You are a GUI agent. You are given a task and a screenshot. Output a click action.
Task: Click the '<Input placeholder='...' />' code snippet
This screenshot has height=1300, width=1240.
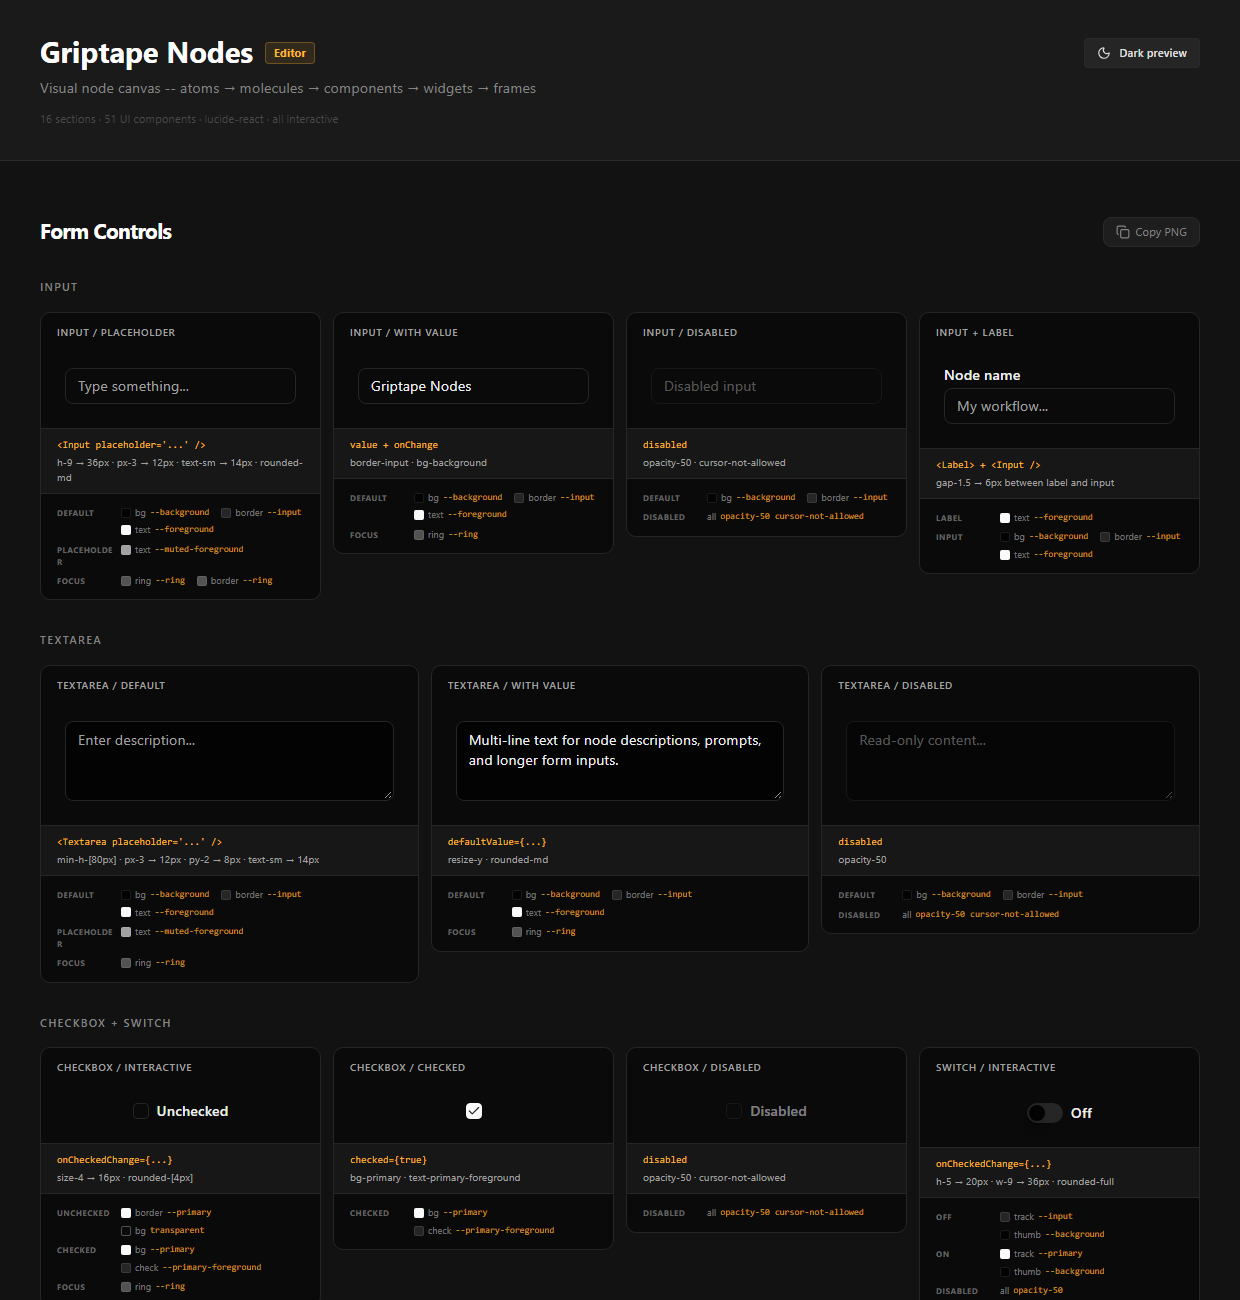(x=131, y=445)
